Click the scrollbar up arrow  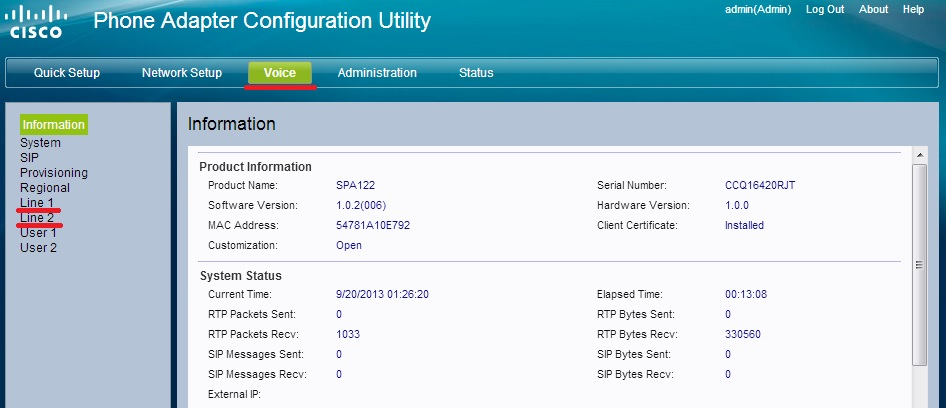[x=919, y=156]
